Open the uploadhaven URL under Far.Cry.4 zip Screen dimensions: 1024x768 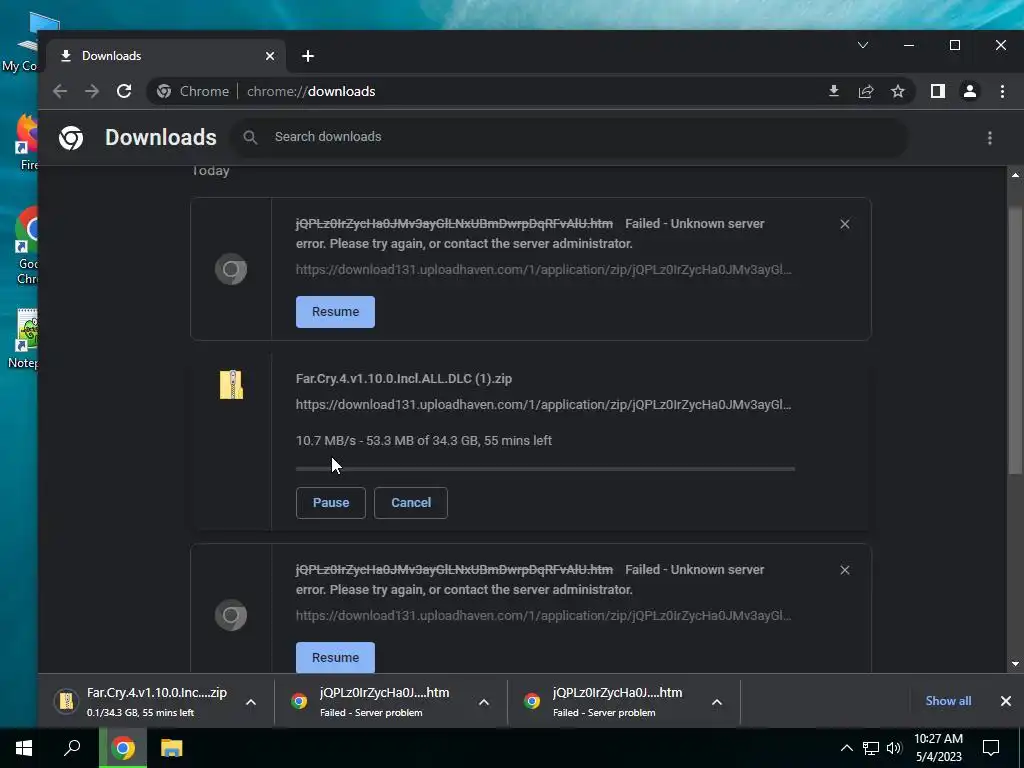(543, 405)
